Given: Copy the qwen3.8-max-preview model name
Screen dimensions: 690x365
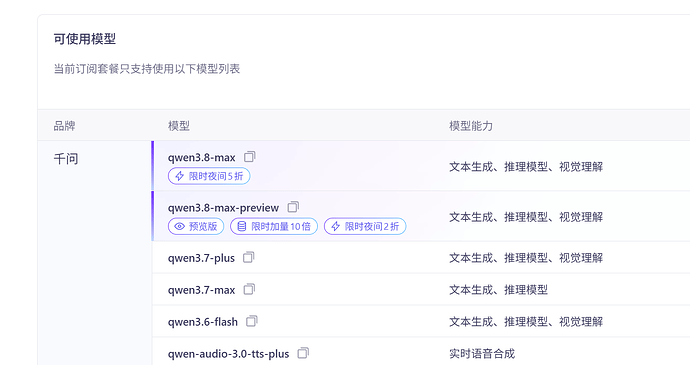Looking at the screenshot, I should pos(293,207).
